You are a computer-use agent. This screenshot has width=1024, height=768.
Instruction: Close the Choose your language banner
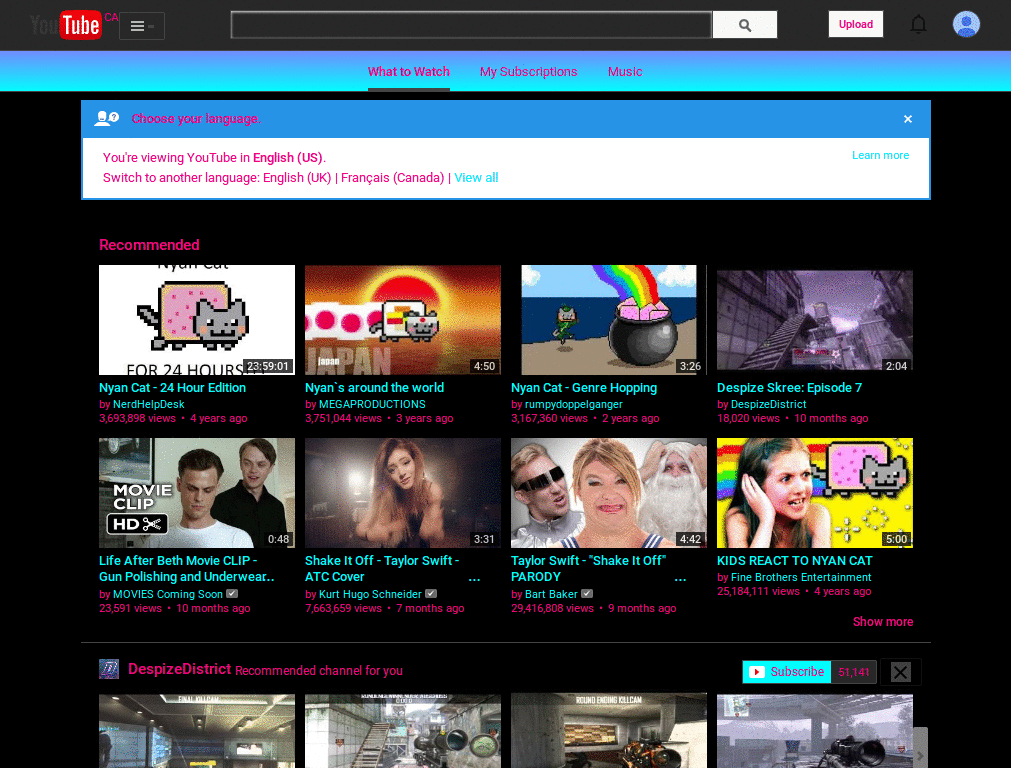[x=908, y=119]
